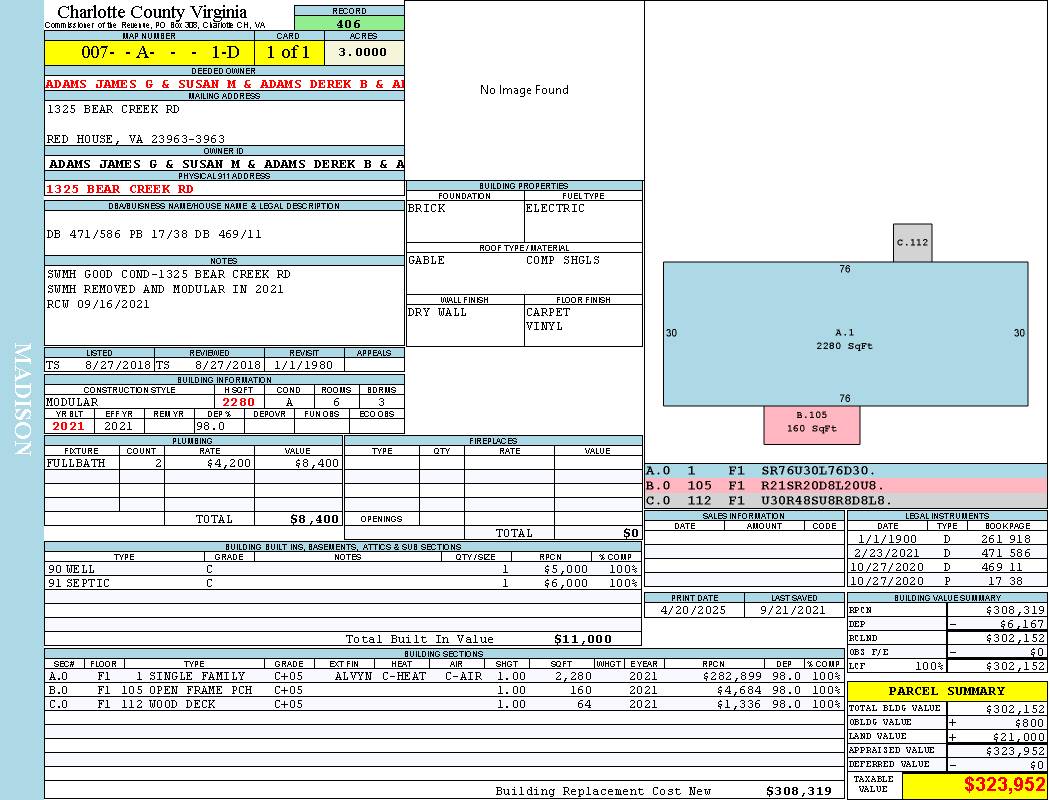1050x800 pixels.
Task: Click the plumbing total $8,400
Action: [315, 519]
